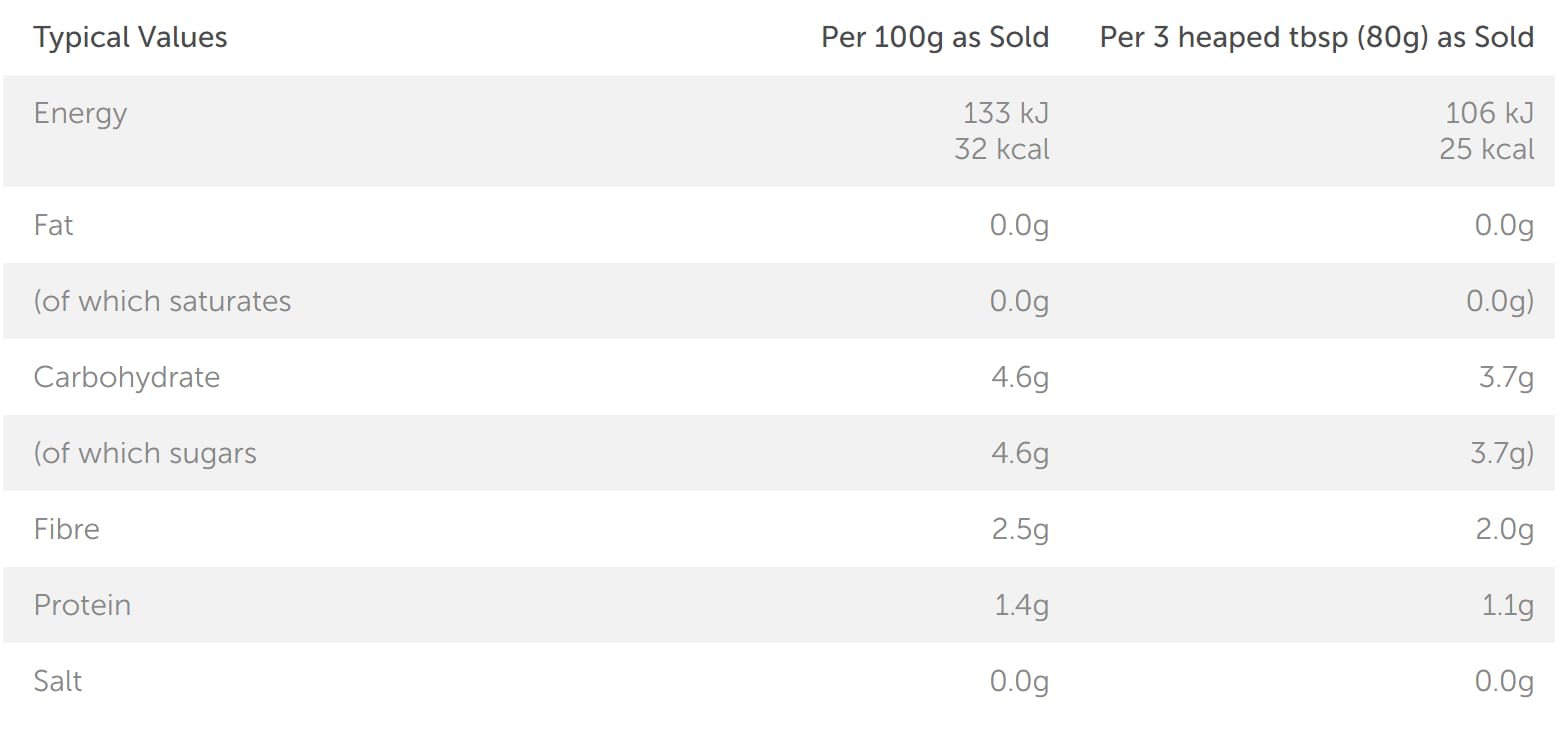Image resolution: width=1560 pixels, height=730 pixels.
Task: Click Fibre's '2.0g' per-serving value
Action: 1504,529
